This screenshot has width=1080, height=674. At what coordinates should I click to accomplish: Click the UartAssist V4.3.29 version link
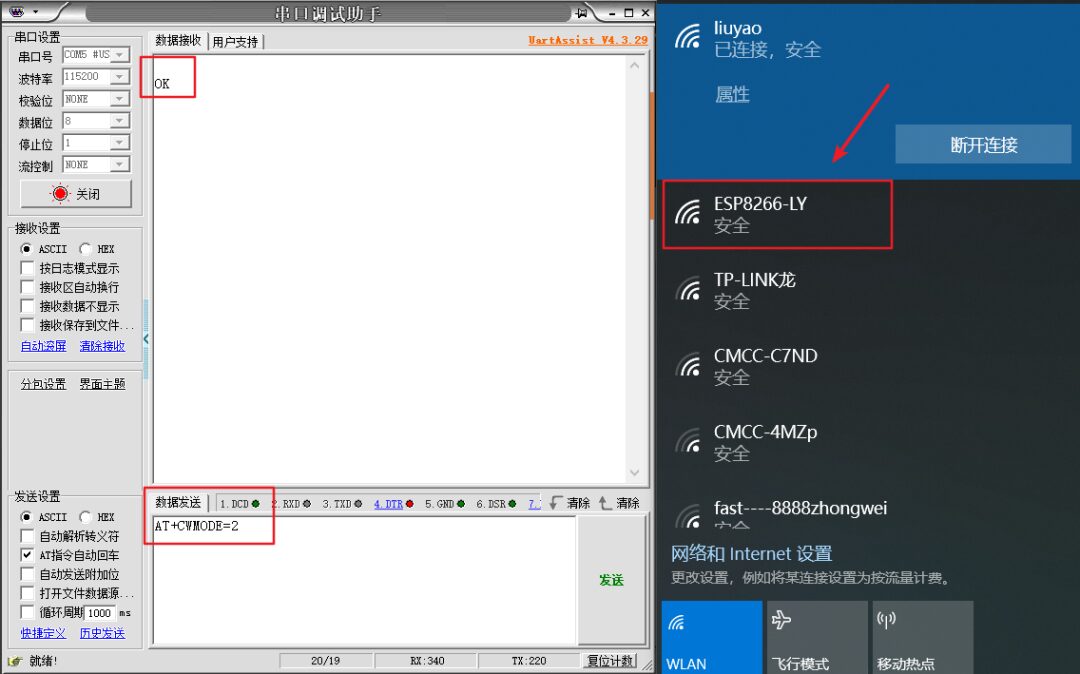click(588, 40)
